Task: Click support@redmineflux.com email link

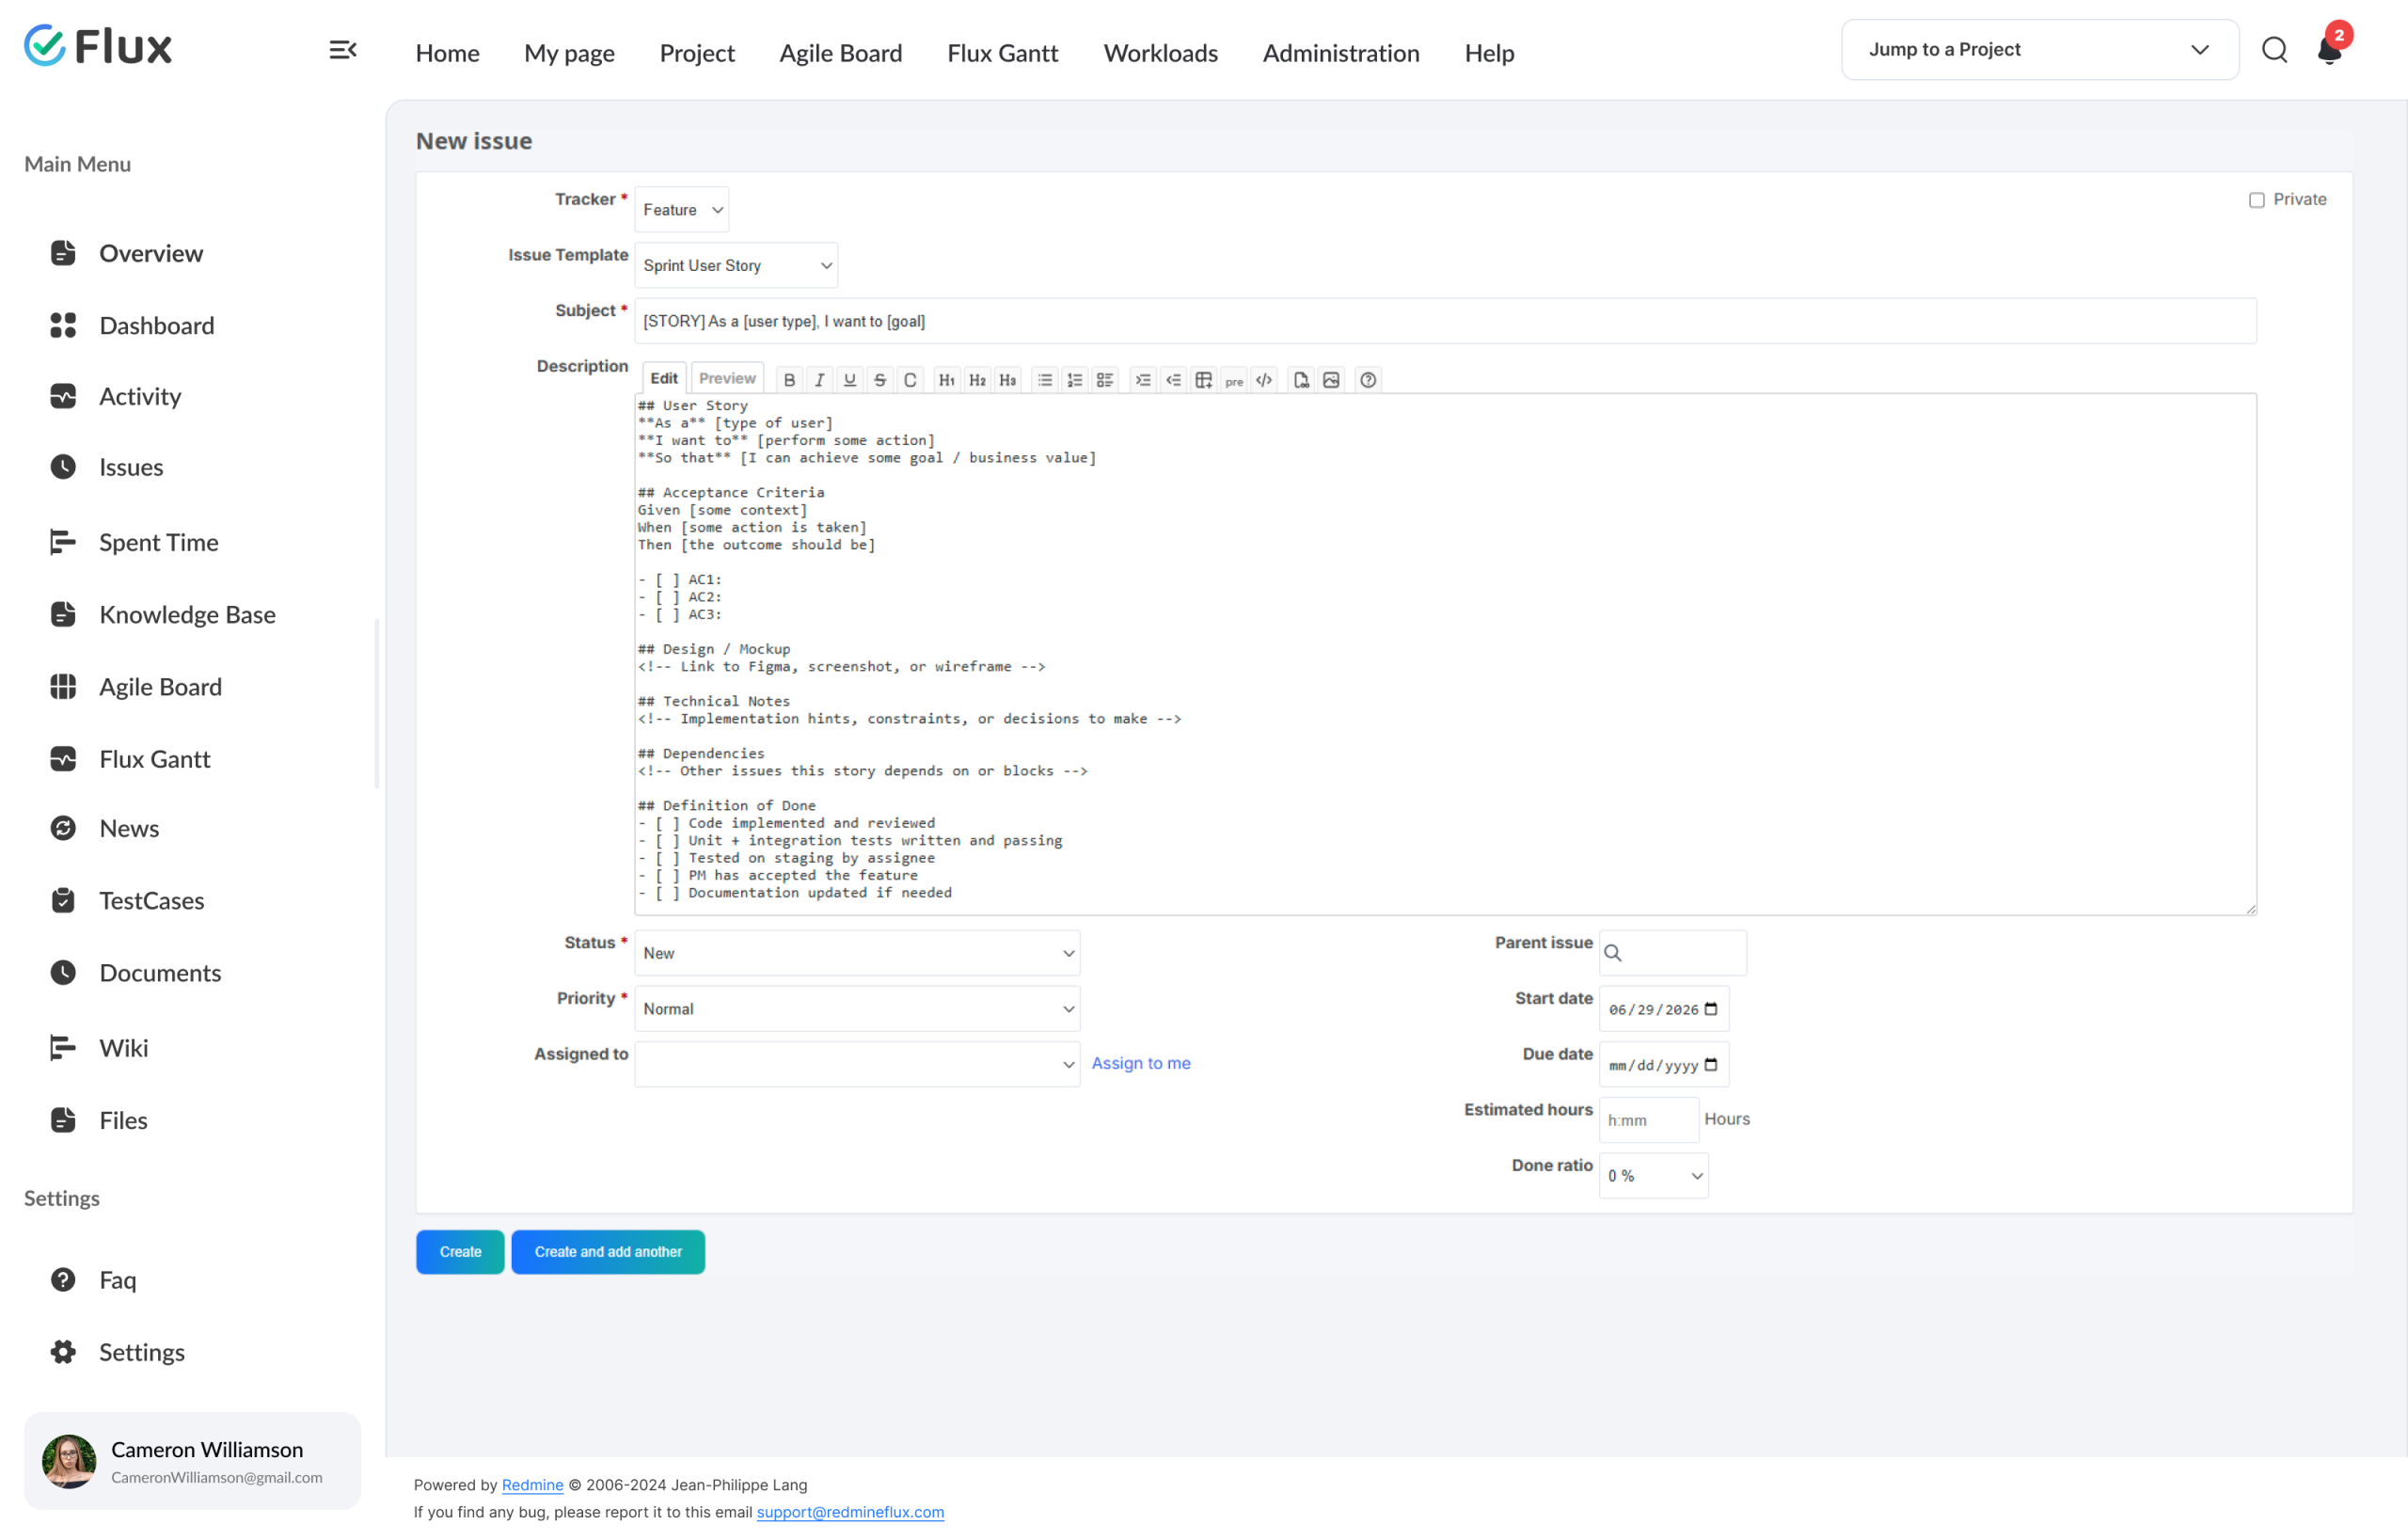Action: tap(850, 1512)
